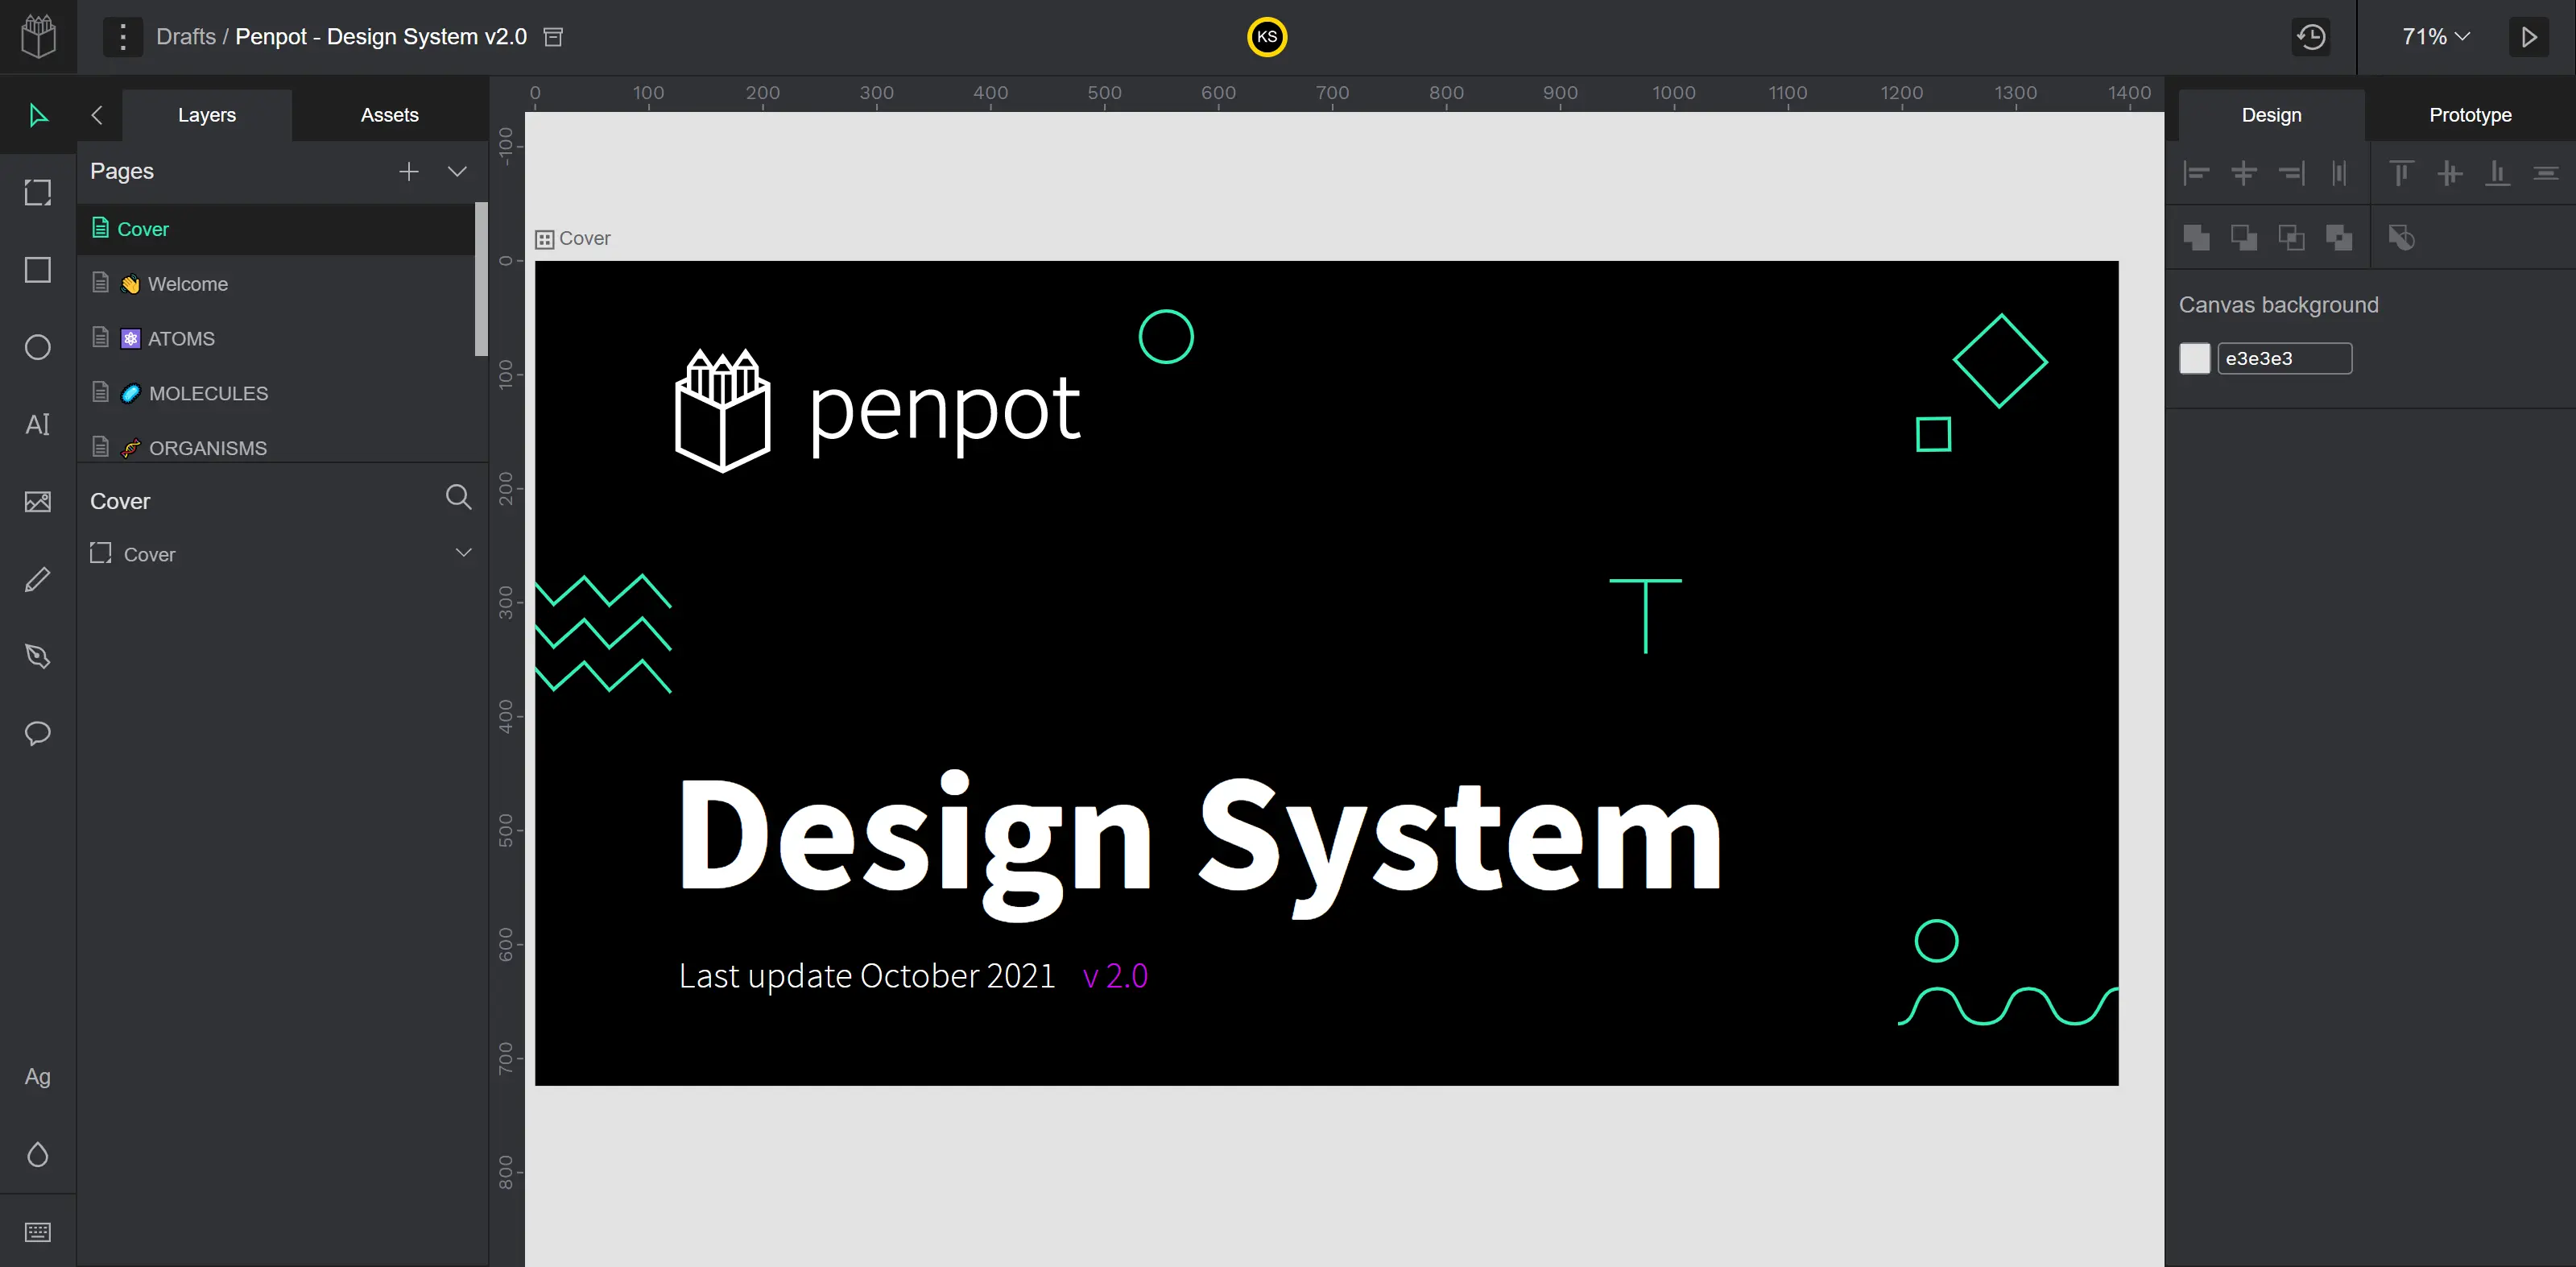Align bottom edges icon

(2497, 173)
